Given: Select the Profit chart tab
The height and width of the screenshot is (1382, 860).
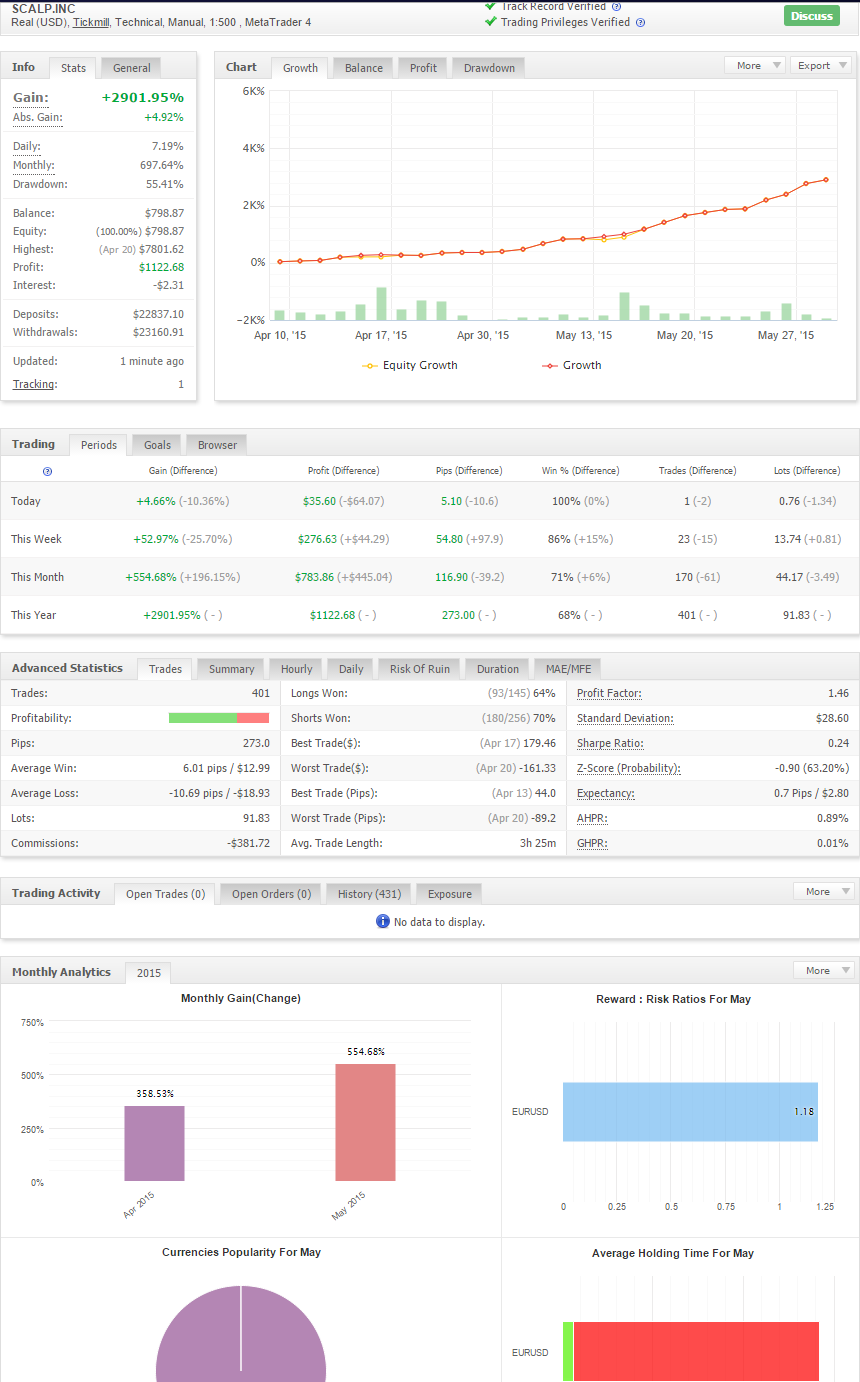Looking at the screenshot, I should click(423, 68).
